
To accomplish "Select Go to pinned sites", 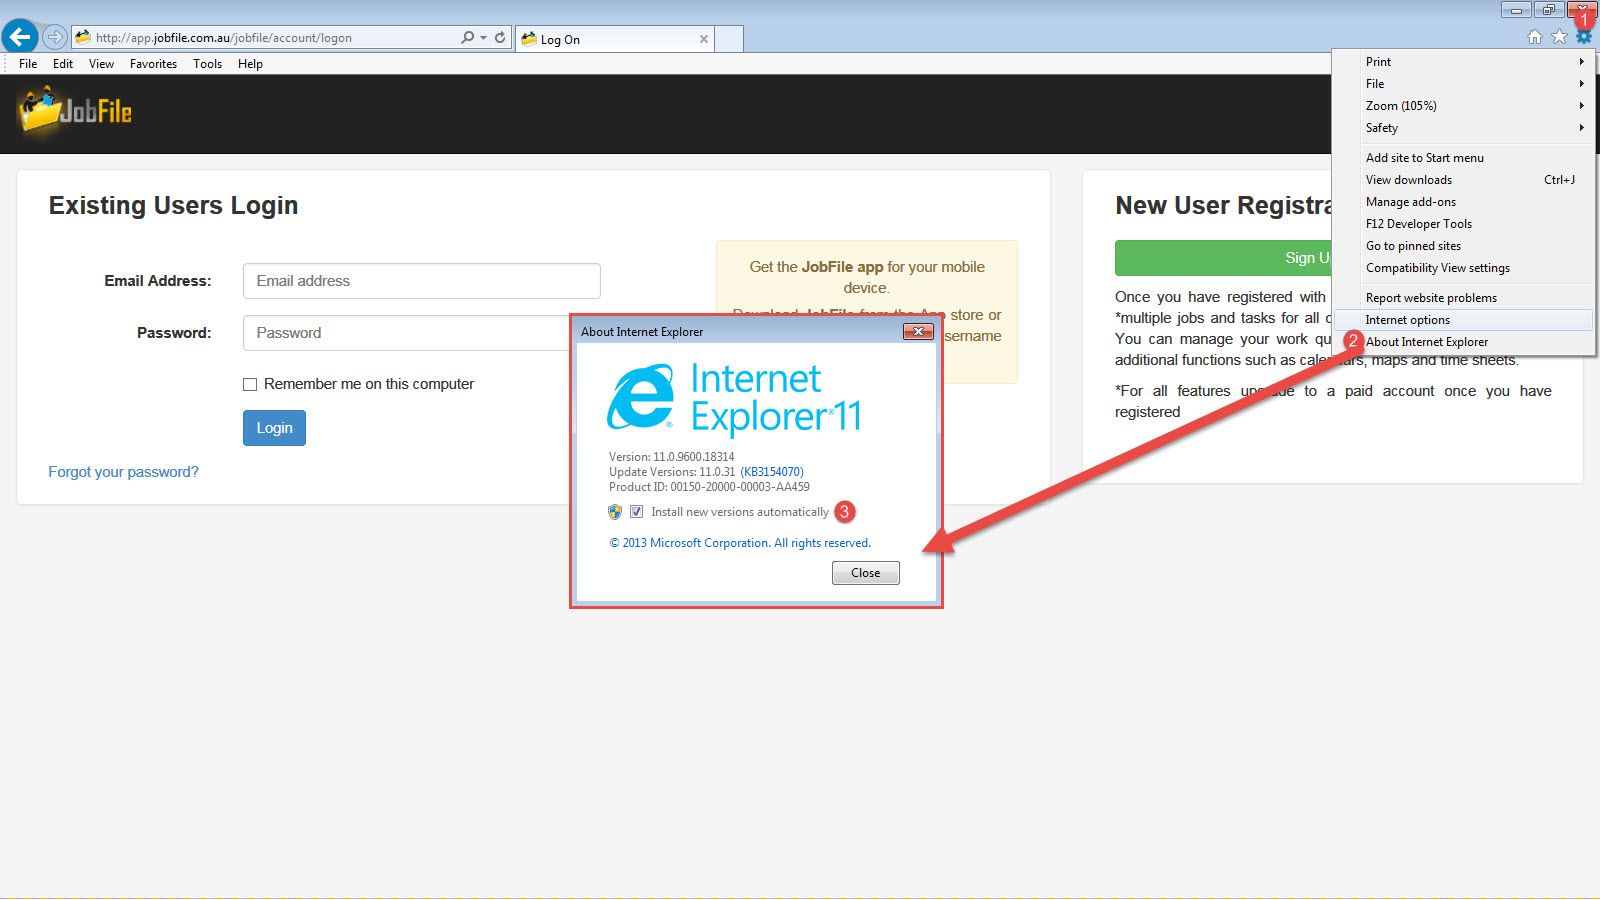I will pos(1463,246).
